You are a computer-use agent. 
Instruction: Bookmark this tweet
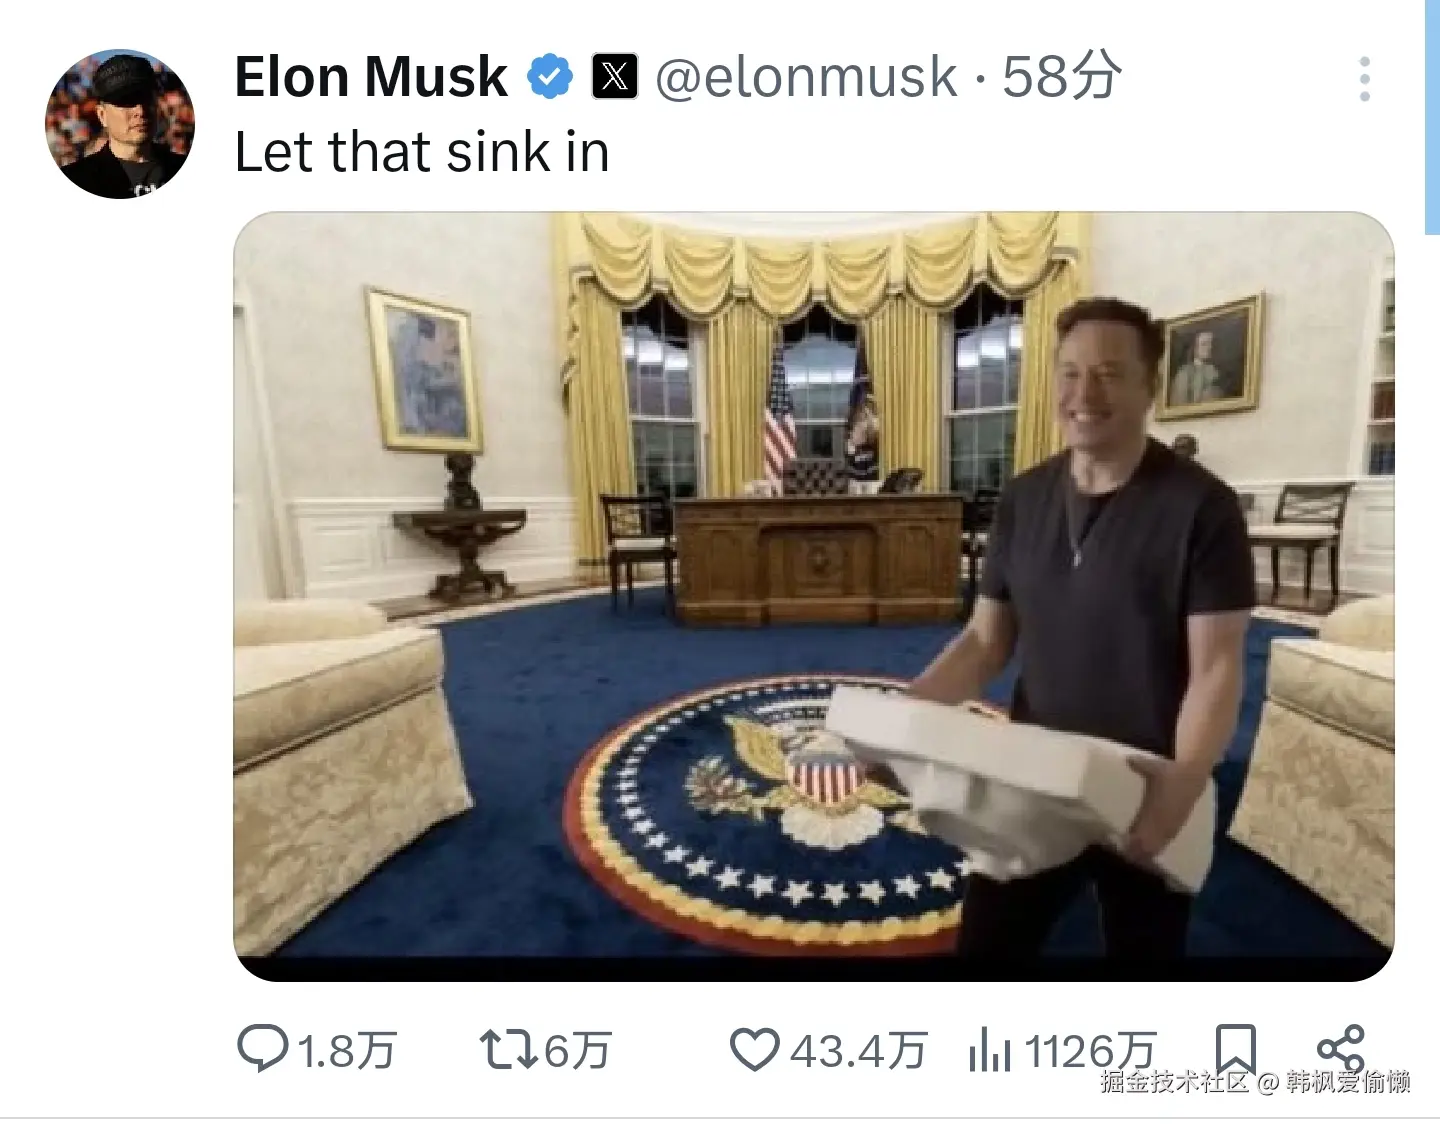[1235, 1050]
